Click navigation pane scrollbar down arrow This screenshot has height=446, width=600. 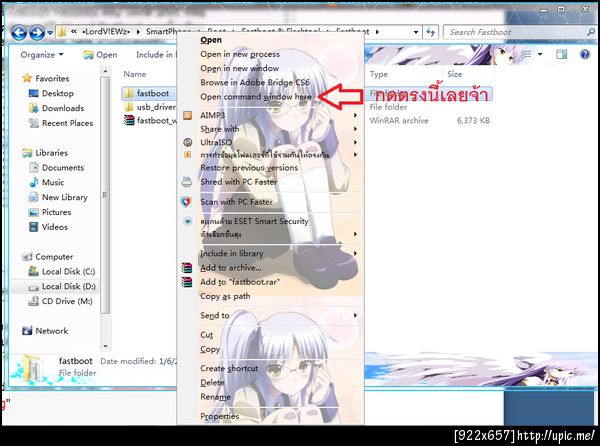(105, 346)
